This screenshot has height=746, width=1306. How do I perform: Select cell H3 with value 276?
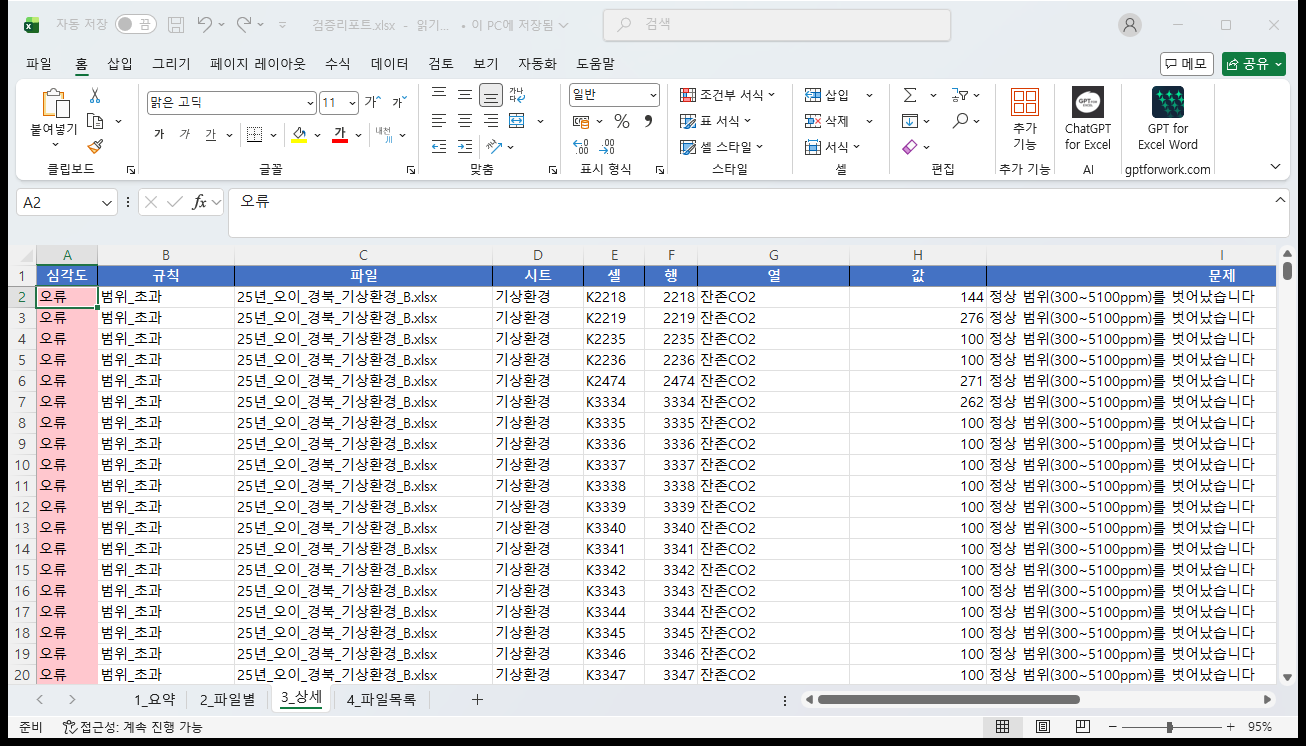(x=917, y=318)
